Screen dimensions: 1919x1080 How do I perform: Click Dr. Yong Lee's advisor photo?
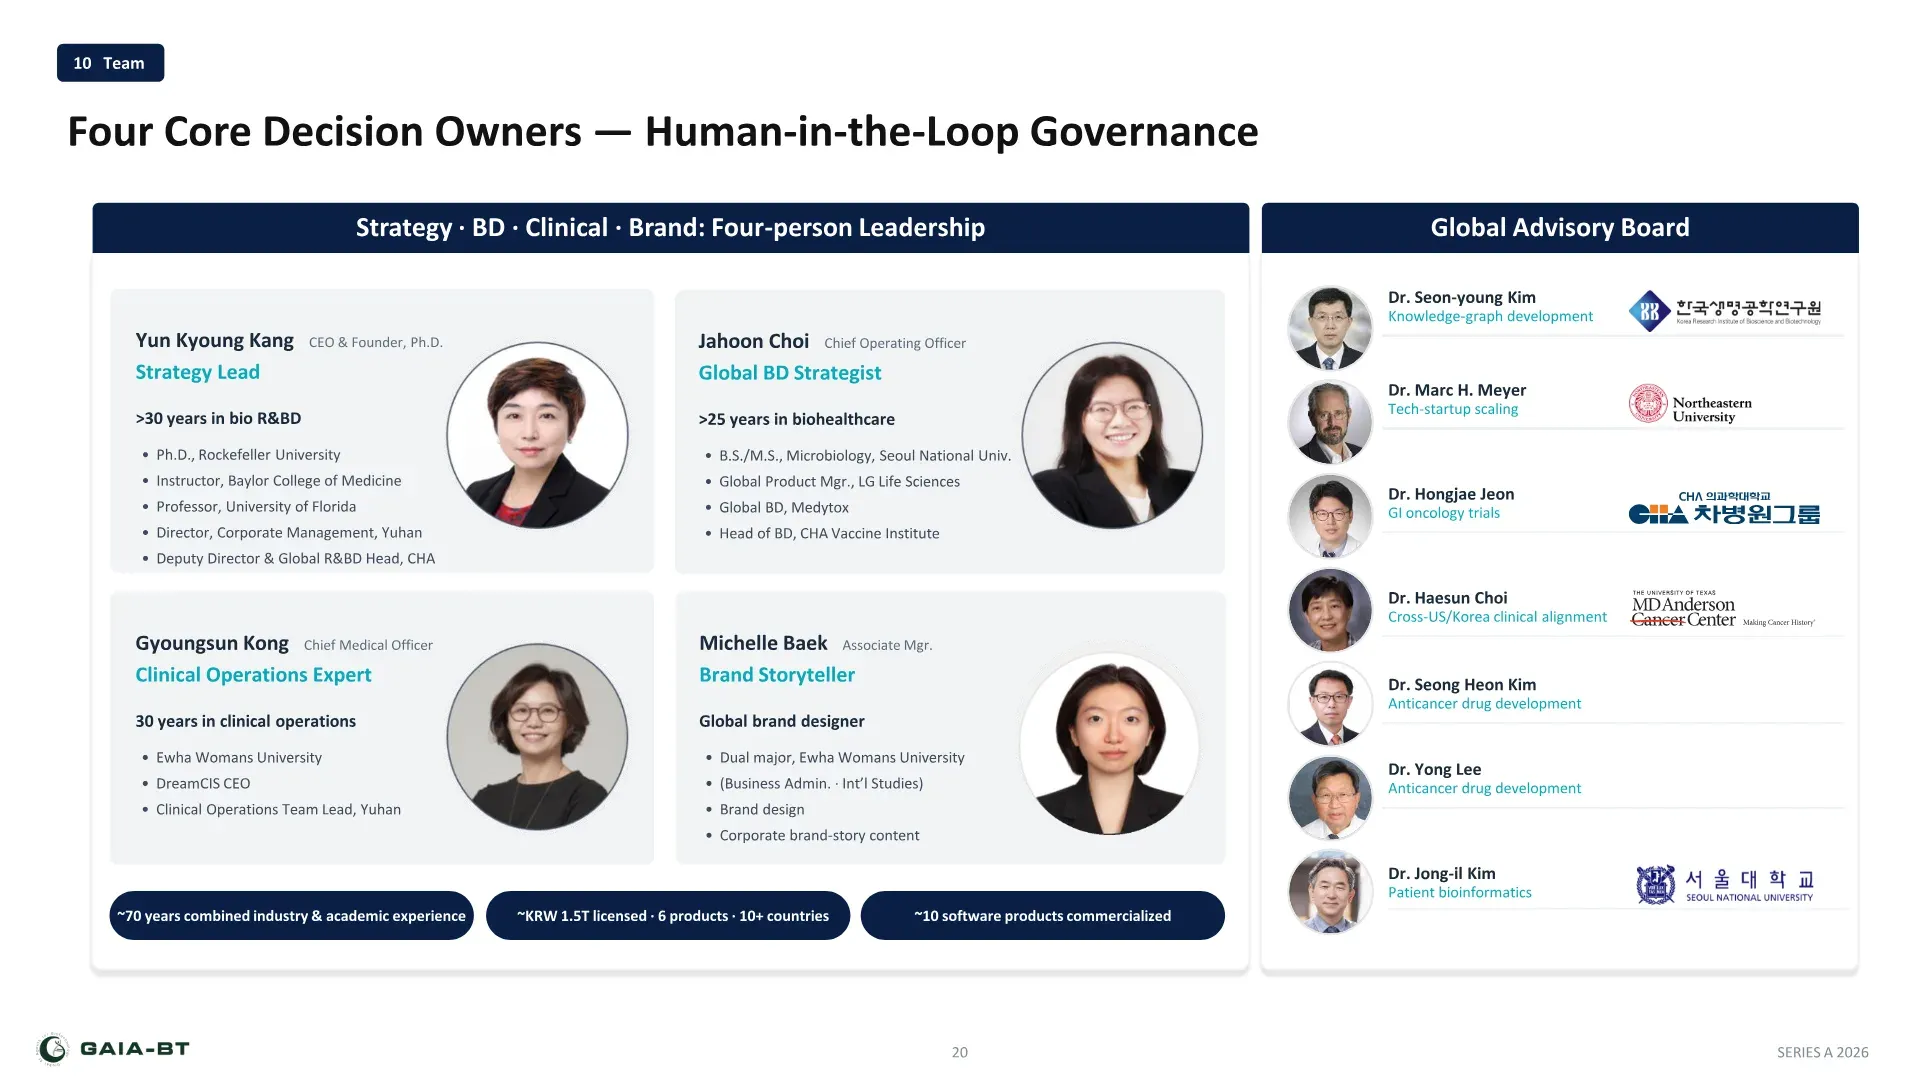1330,798
